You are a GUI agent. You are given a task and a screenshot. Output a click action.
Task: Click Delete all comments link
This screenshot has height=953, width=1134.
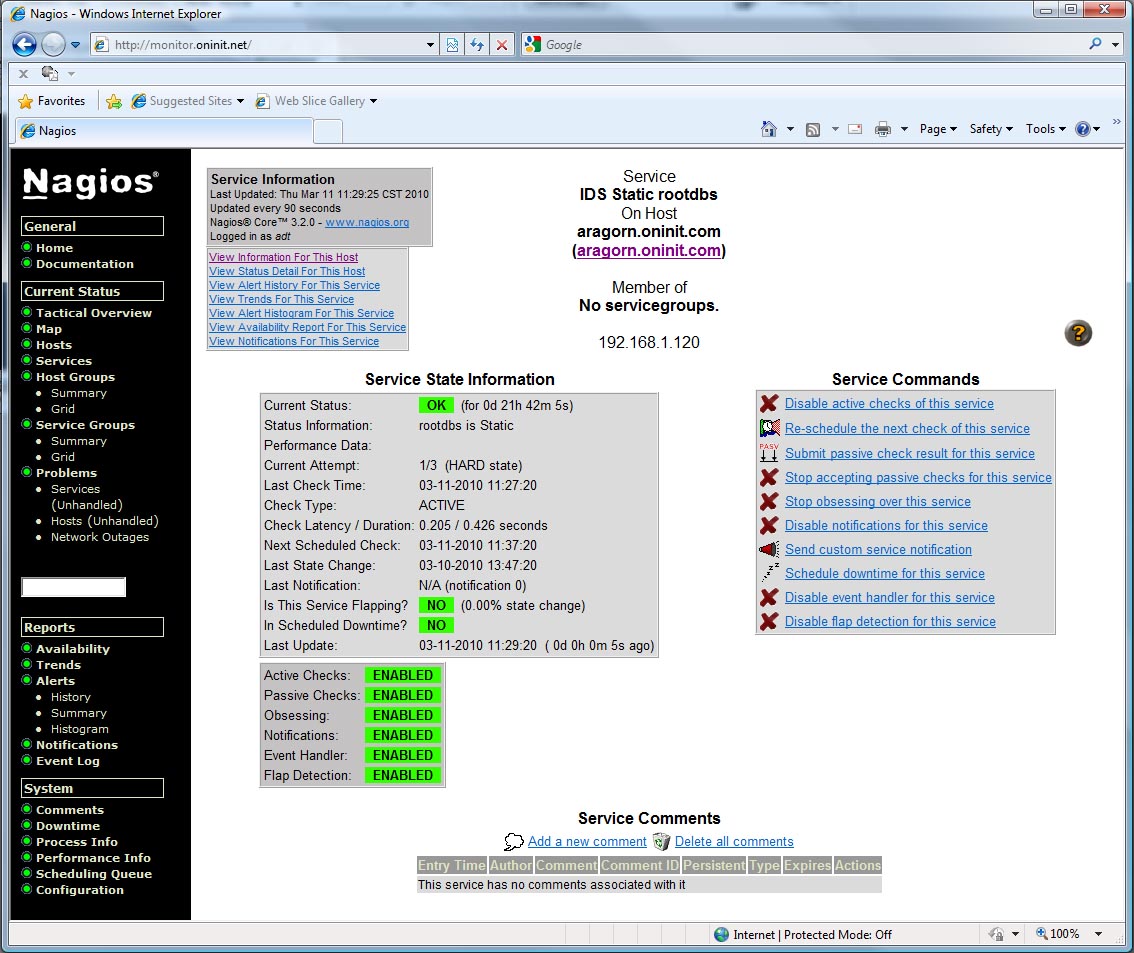click(733, 842)
